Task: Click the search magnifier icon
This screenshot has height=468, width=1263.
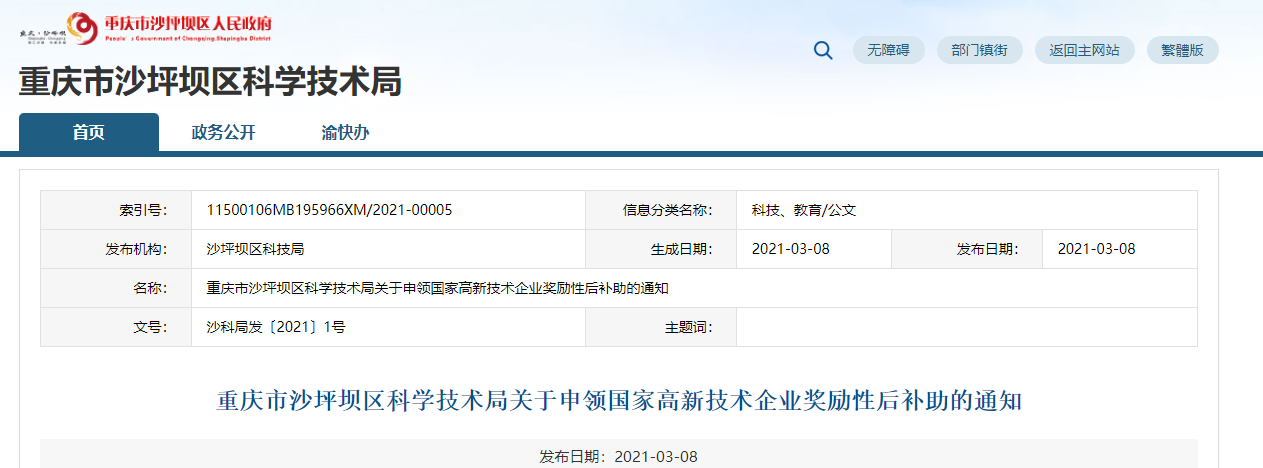Action: point(823,50)
